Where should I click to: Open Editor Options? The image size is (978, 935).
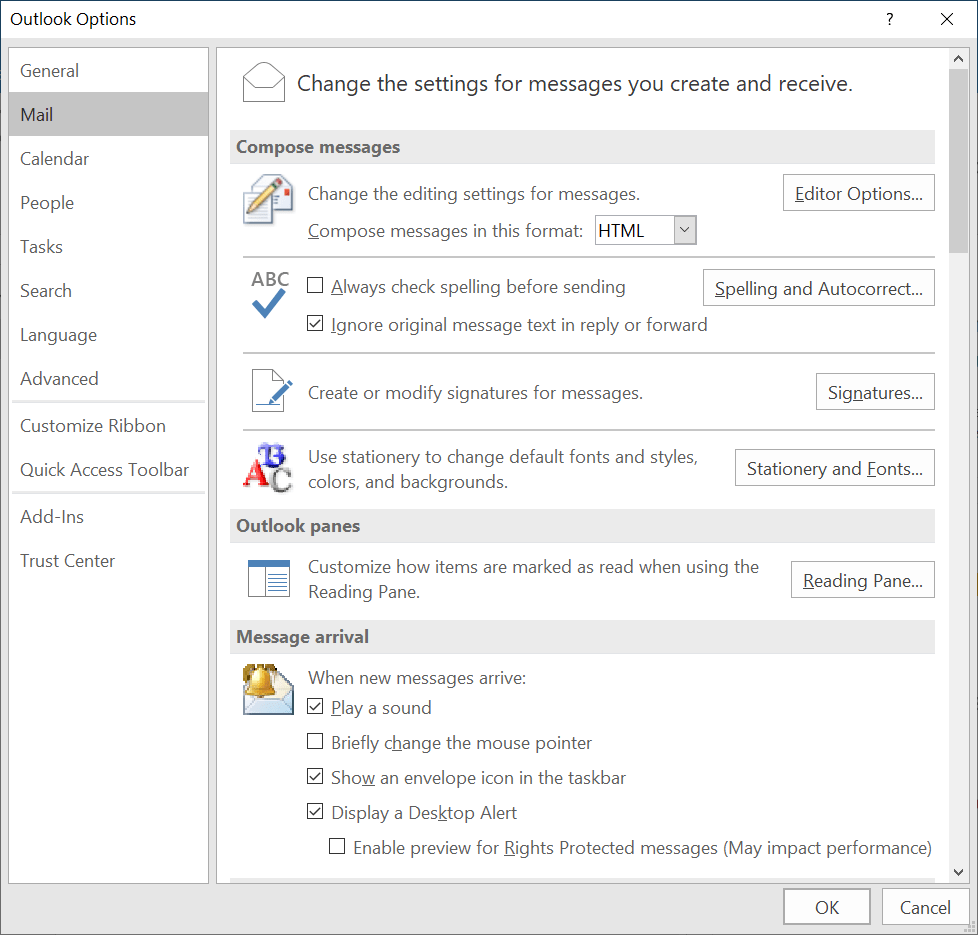858,193
